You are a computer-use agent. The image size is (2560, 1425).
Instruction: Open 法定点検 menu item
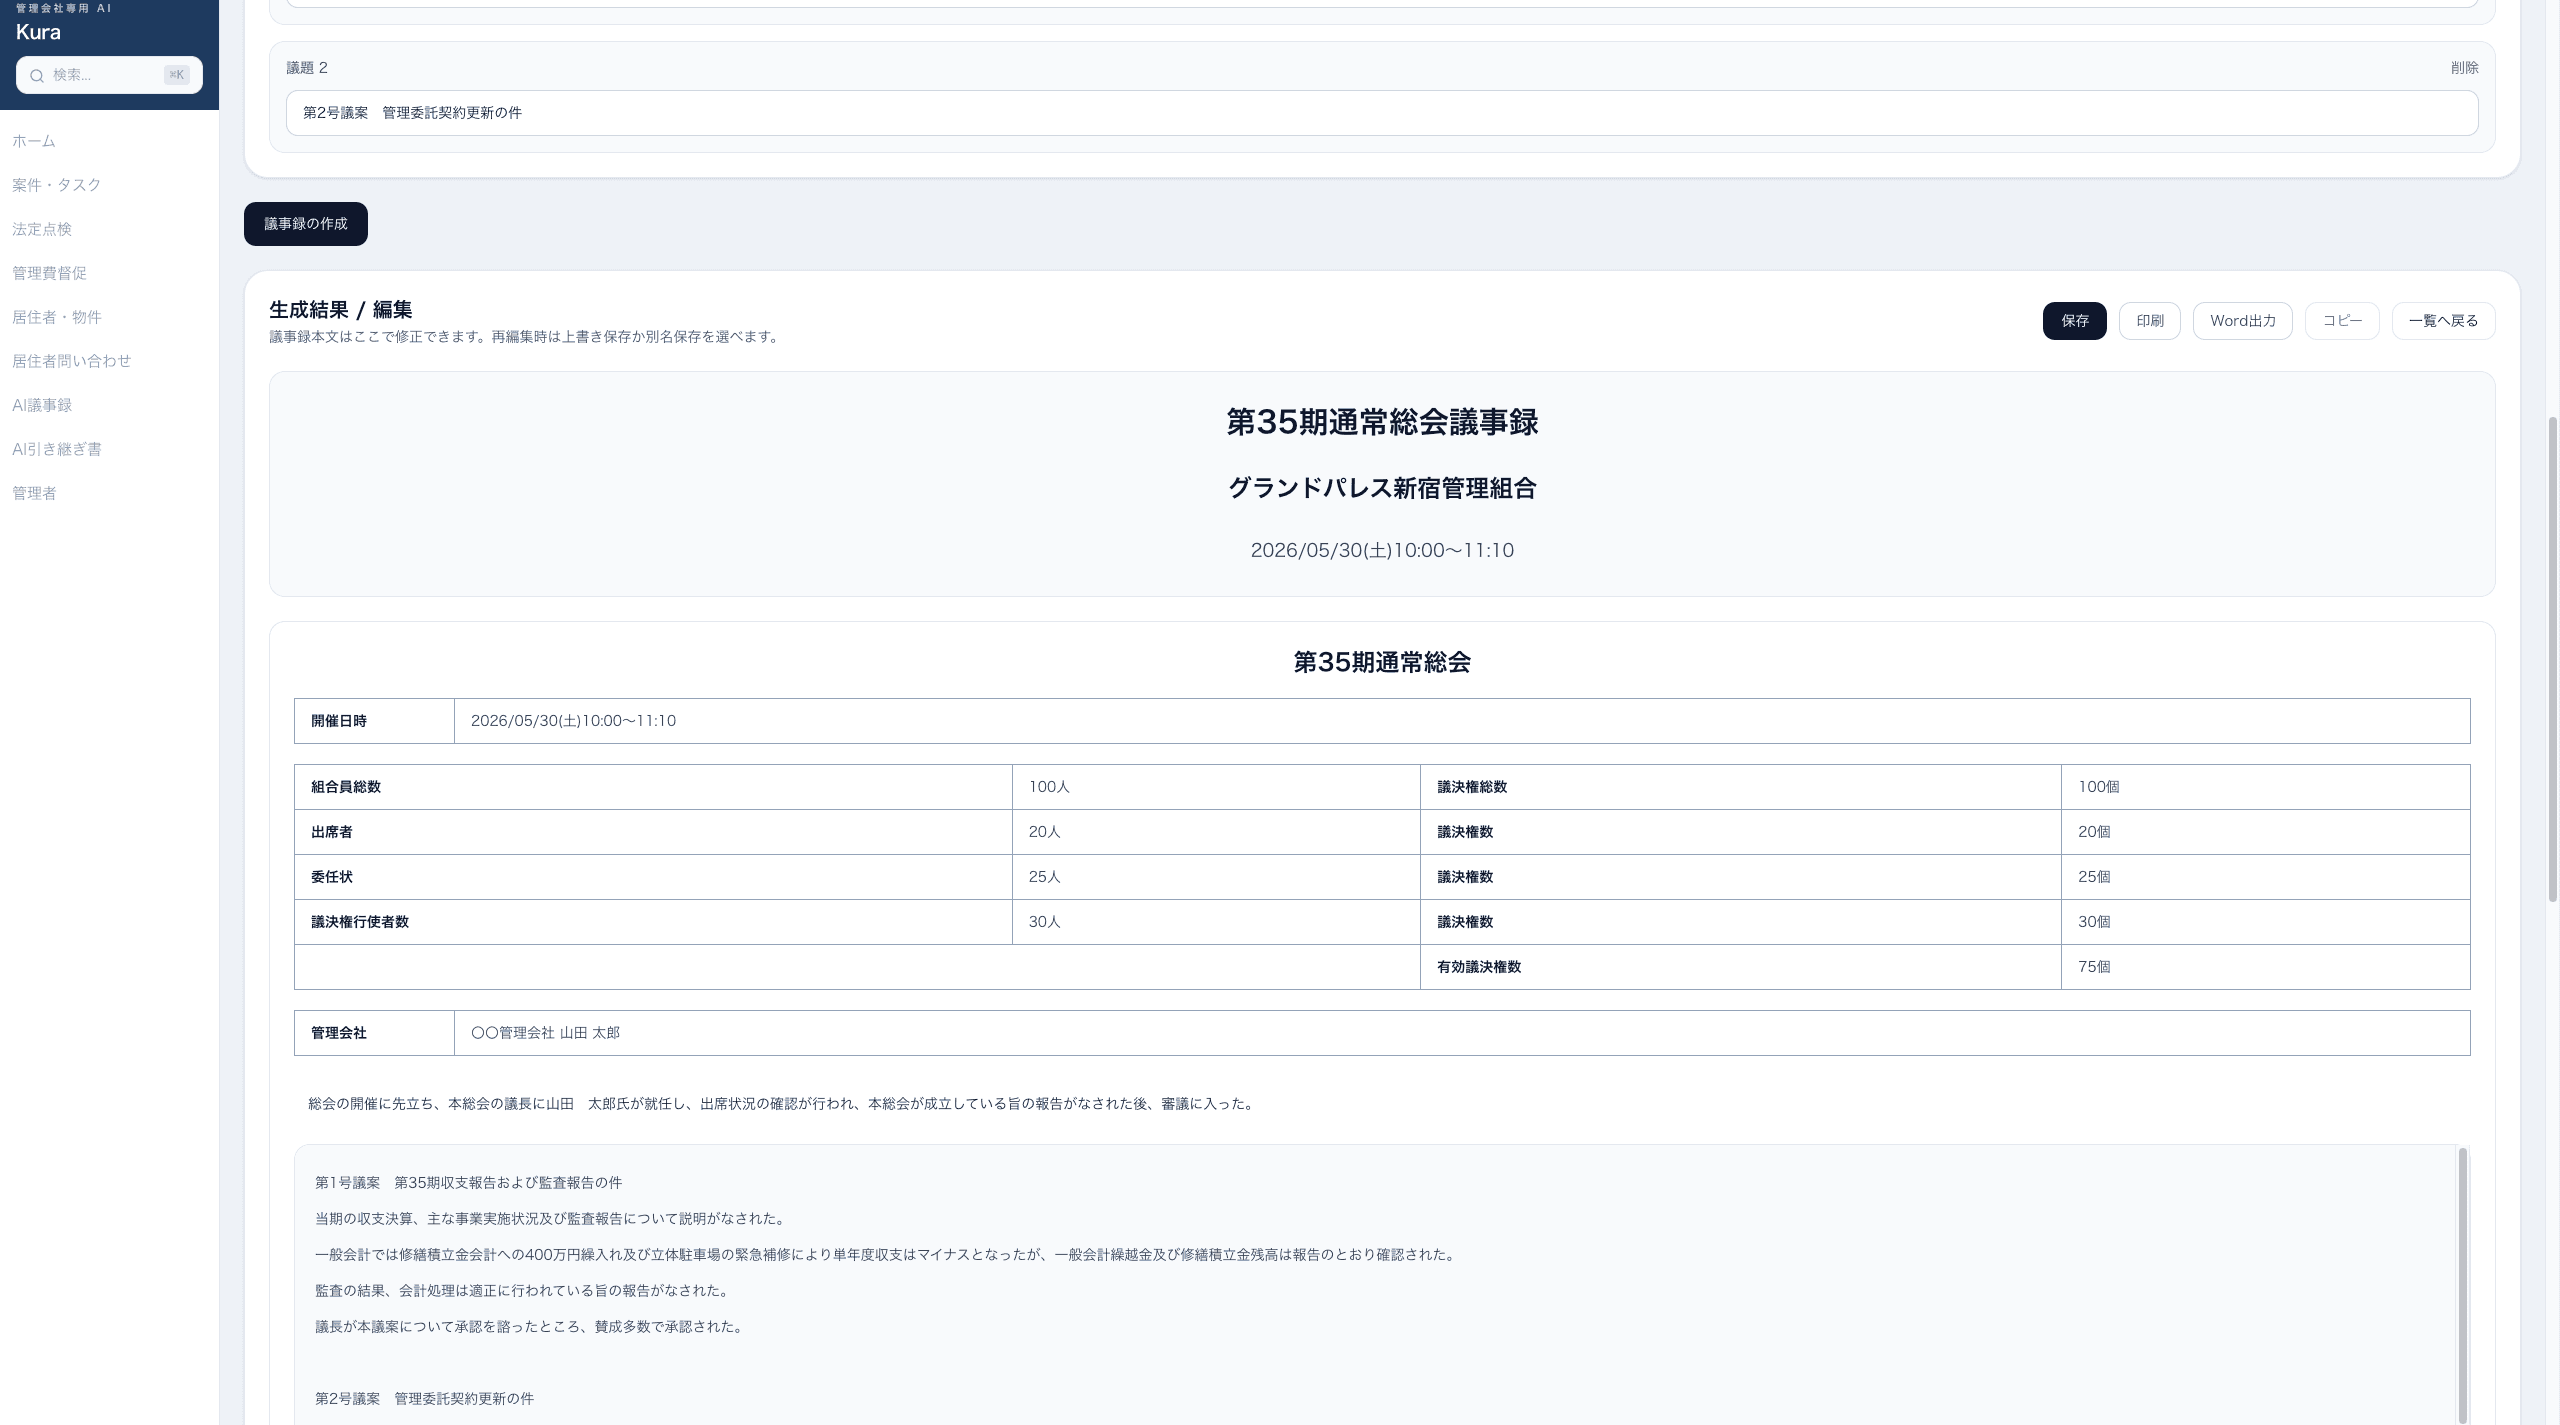(x=42, y=229)
